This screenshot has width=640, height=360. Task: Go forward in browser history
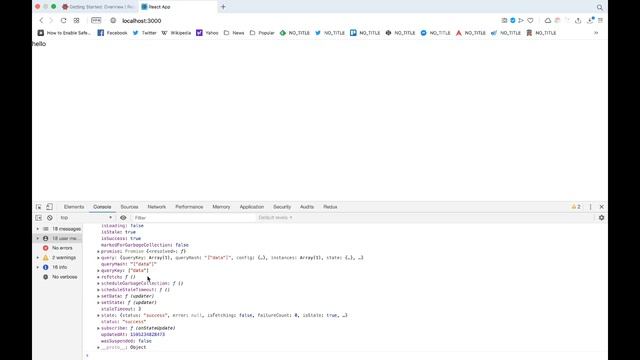(x=51, y=20)
